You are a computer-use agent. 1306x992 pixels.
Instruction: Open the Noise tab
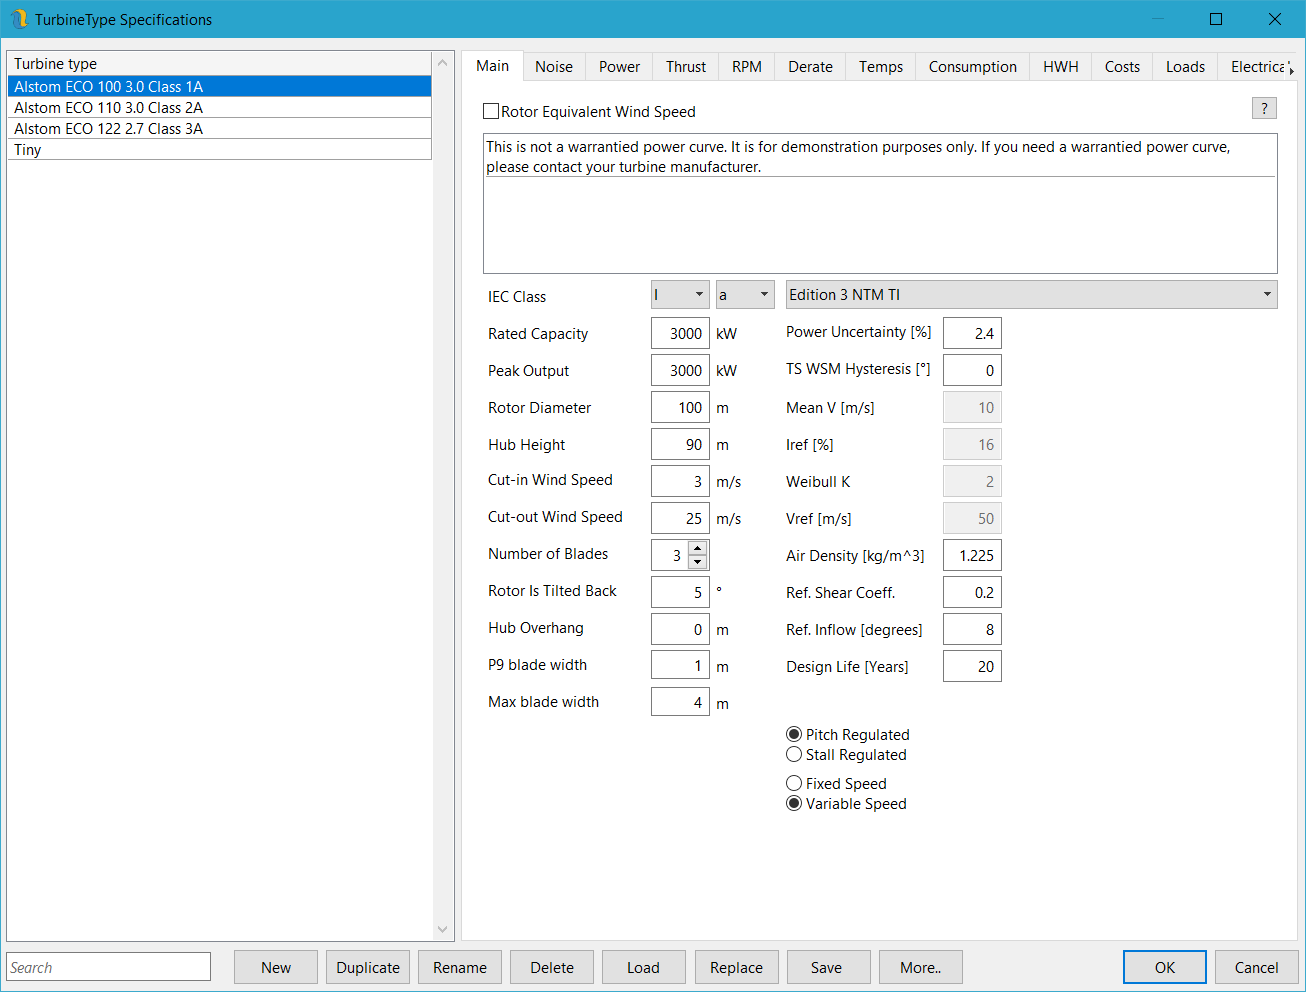554,67
